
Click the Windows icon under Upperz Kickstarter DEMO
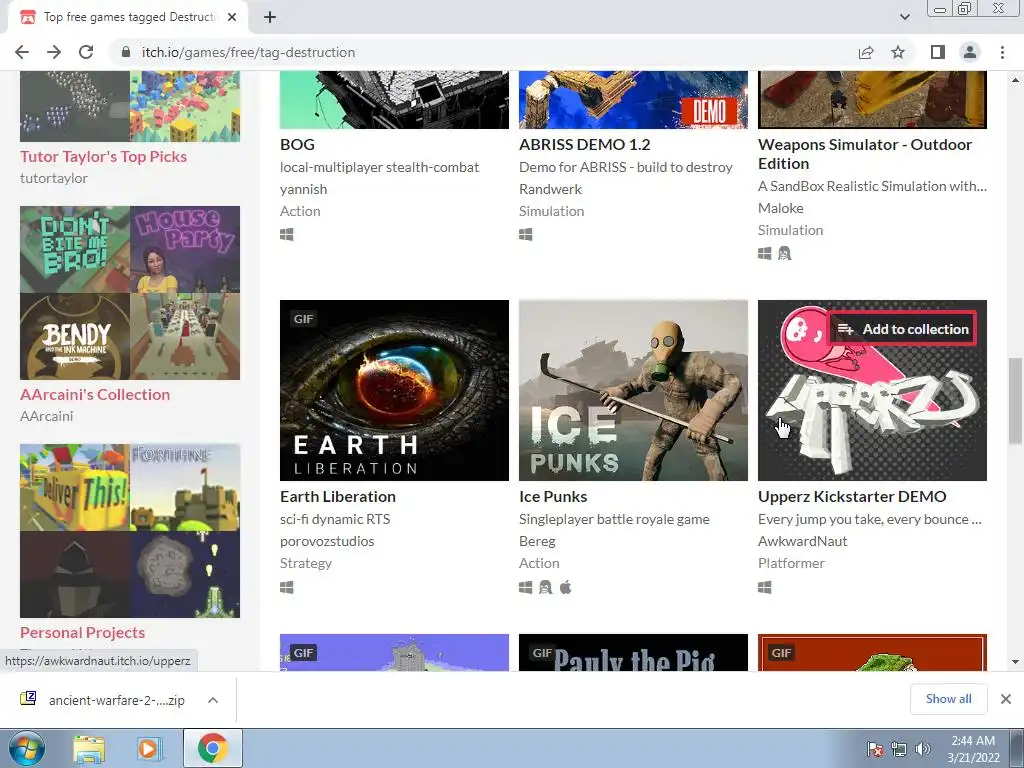pyautogui.click(x=765, y=588)
